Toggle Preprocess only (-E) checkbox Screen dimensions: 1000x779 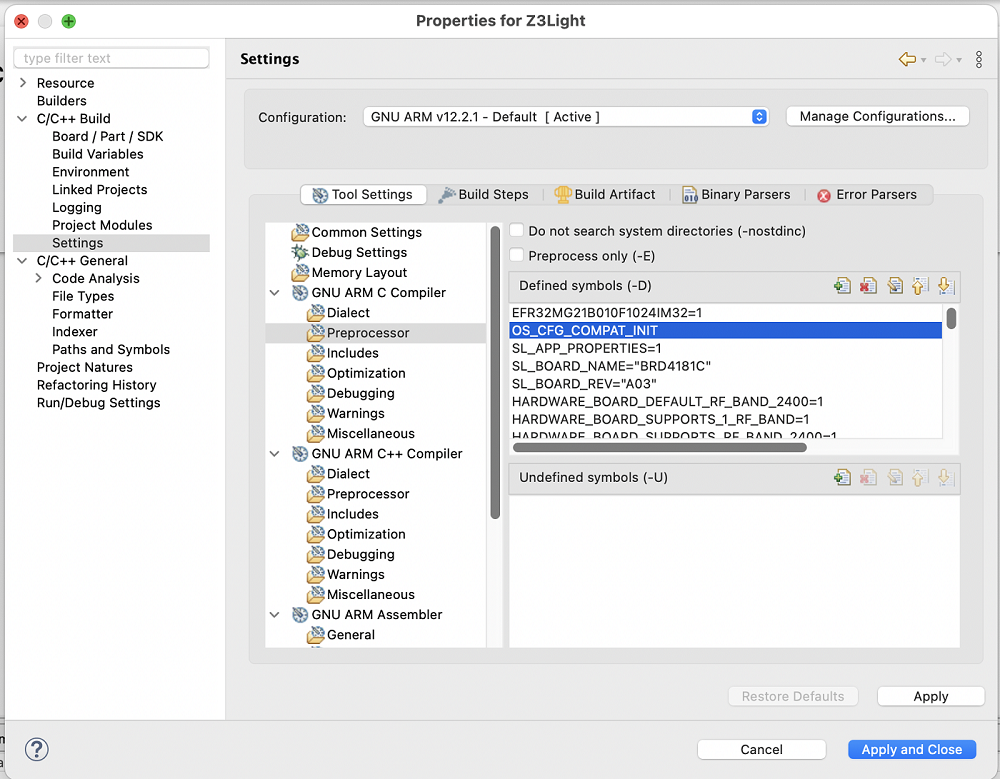517,255
